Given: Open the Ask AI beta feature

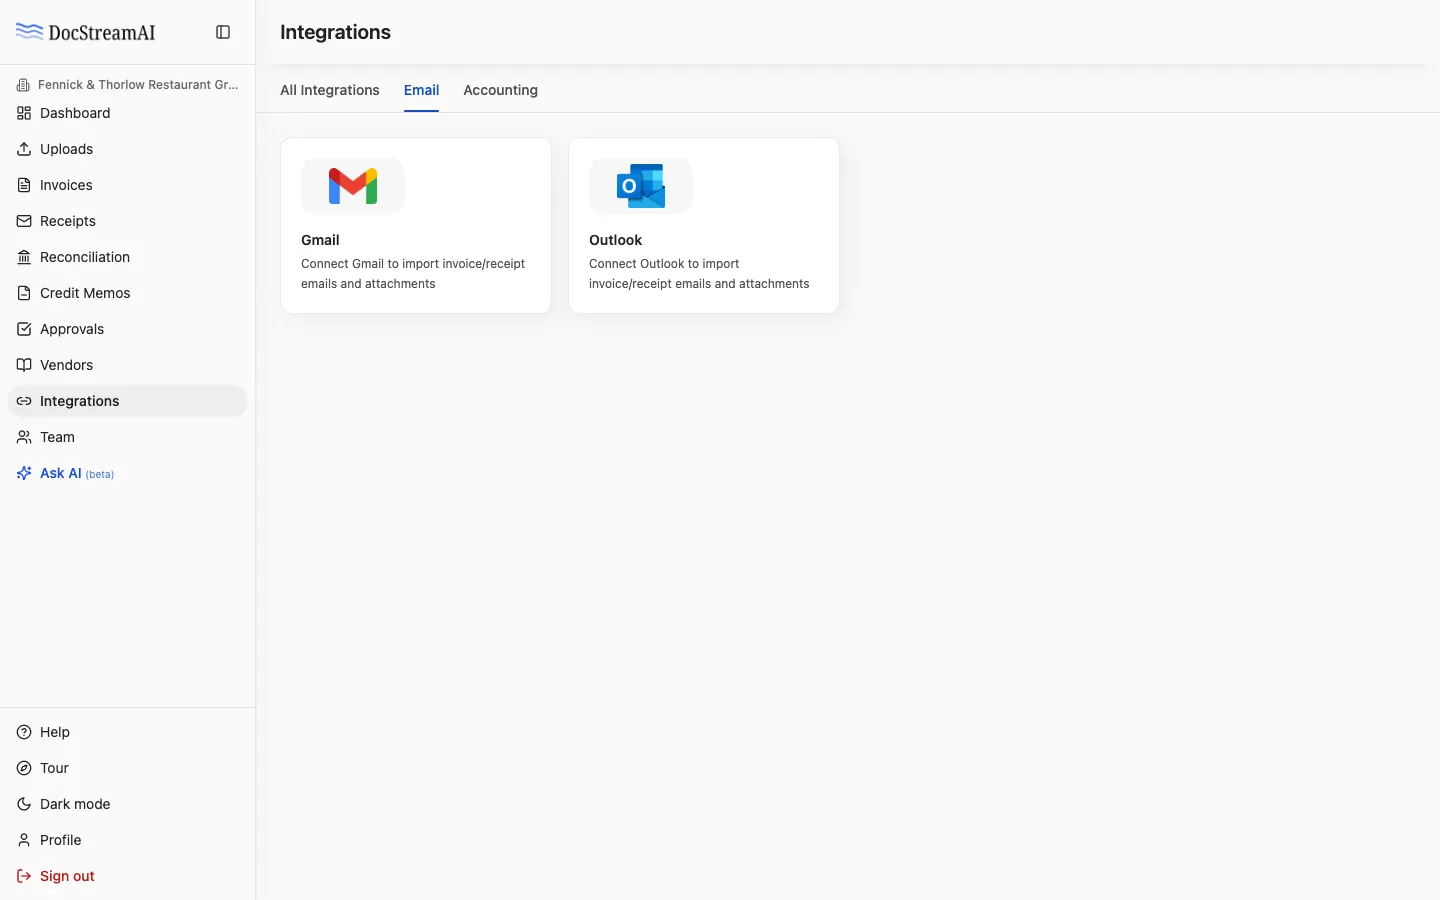Looking at the screenshot, I should pyautogui.click(x=127, y=473).
